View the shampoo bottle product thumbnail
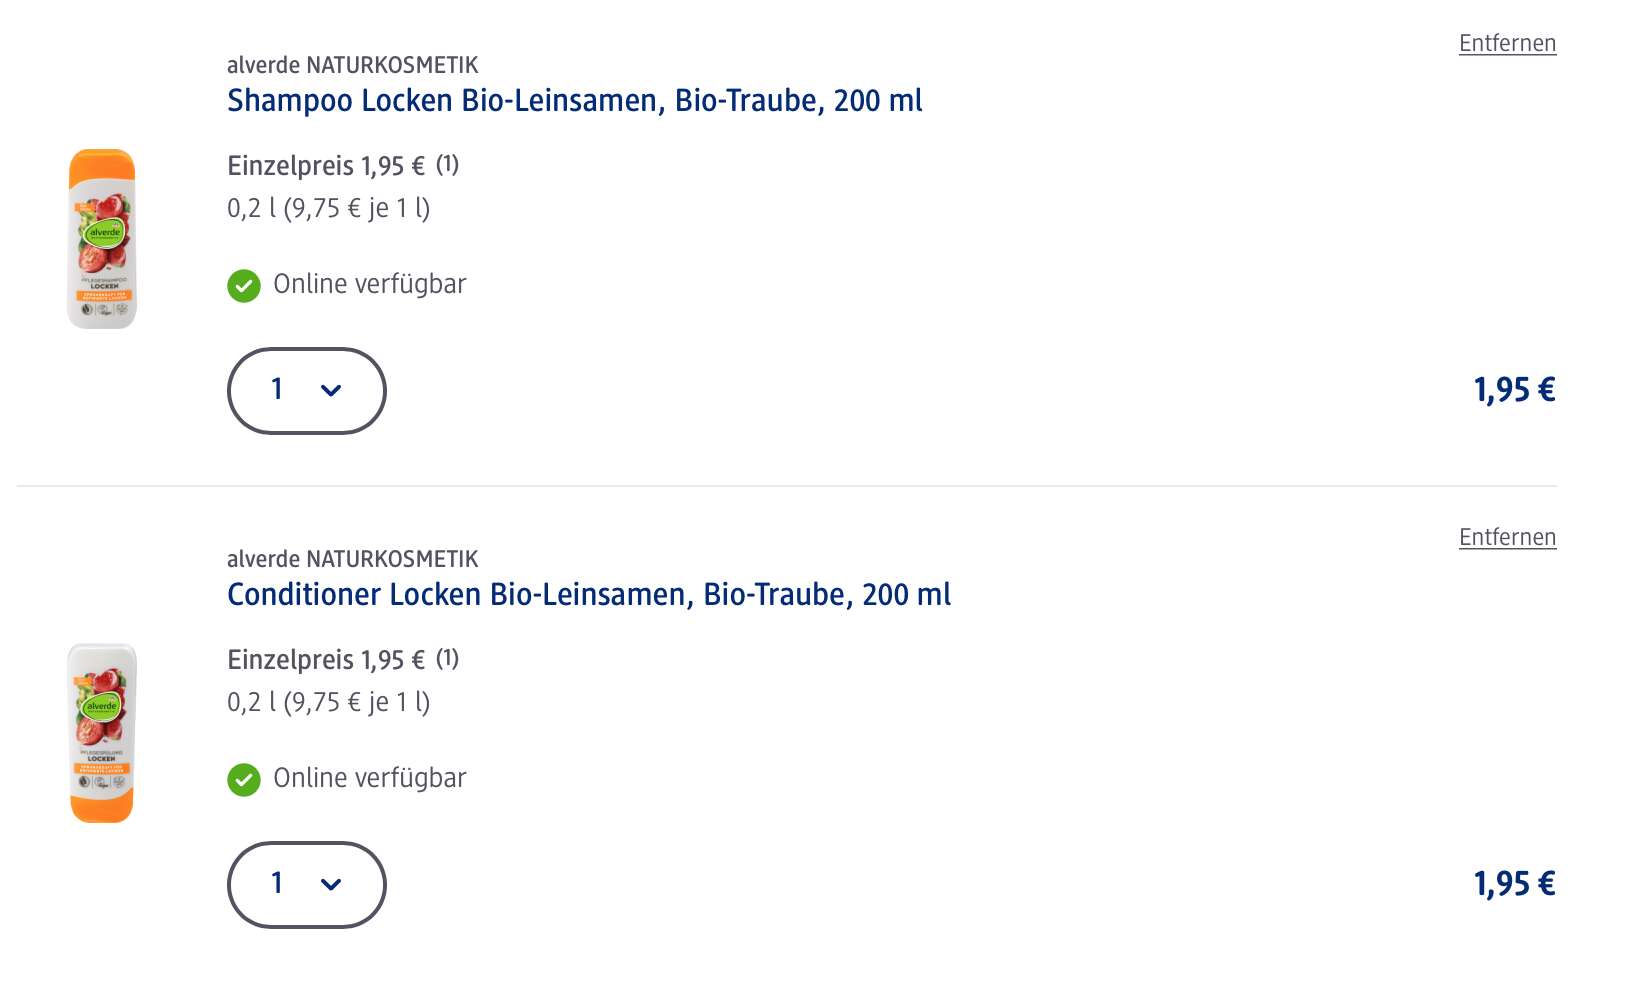The width and height of the screenshot is (1632, 998). 102,239
